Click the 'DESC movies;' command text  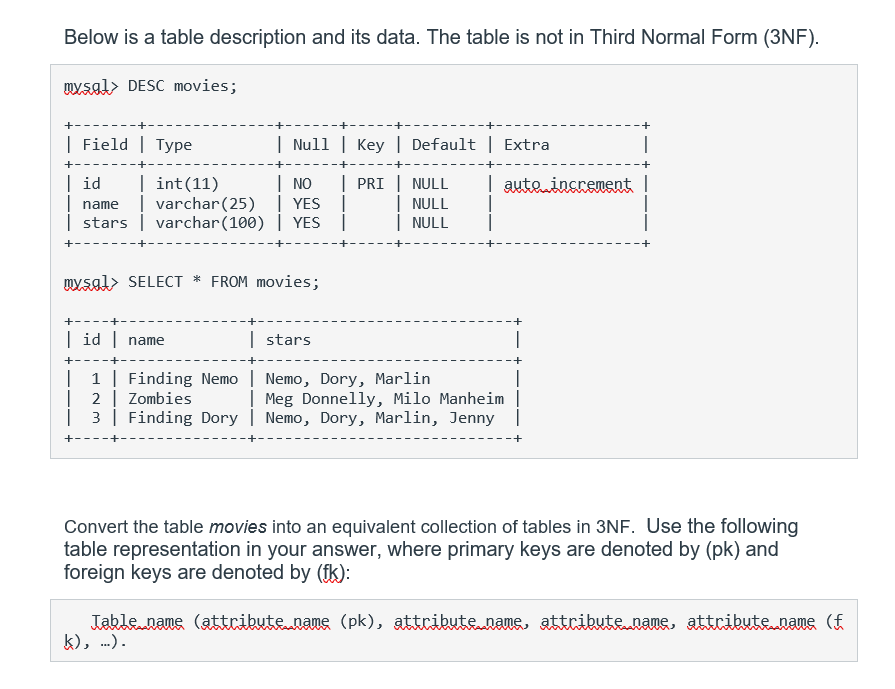click(x=182, y=86)
